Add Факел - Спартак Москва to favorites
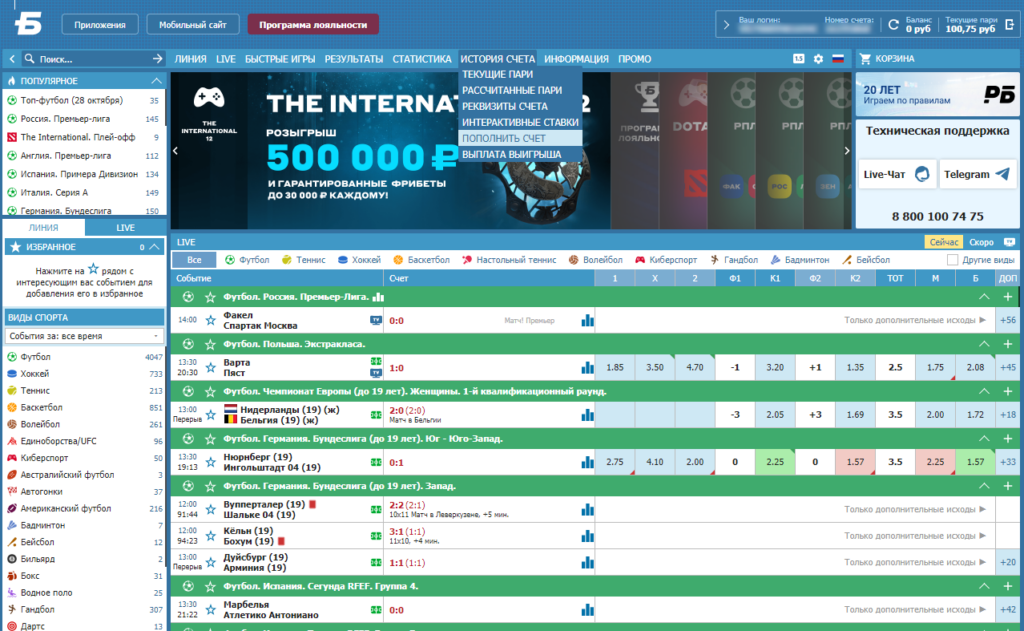The height and width of the screenshot is (631, 1024). [210, 320]
